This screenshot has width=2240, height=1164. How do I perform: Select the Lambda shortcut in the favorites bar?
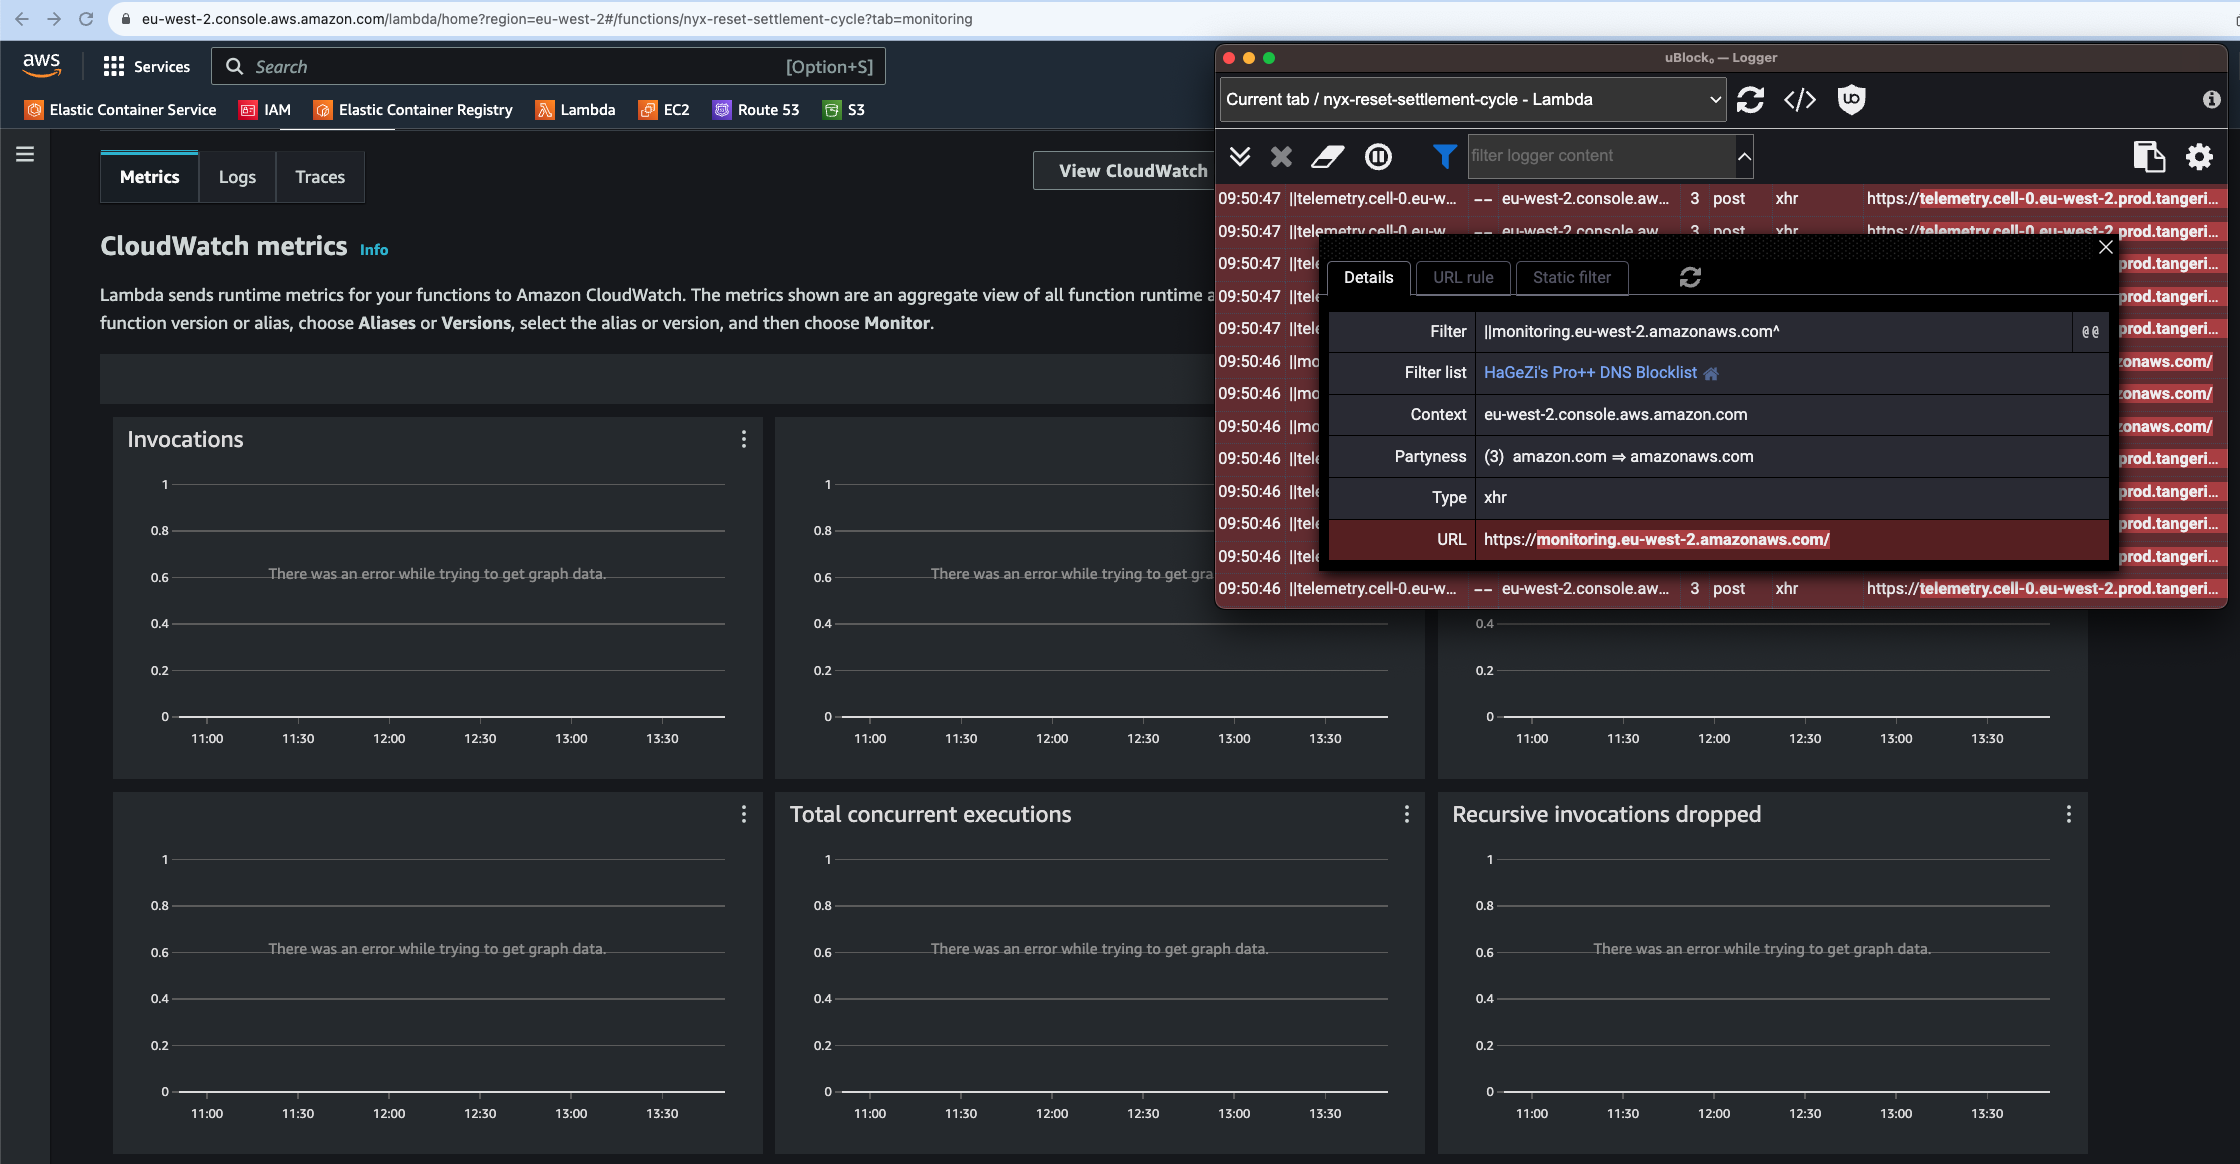click(x=576, y=110)
